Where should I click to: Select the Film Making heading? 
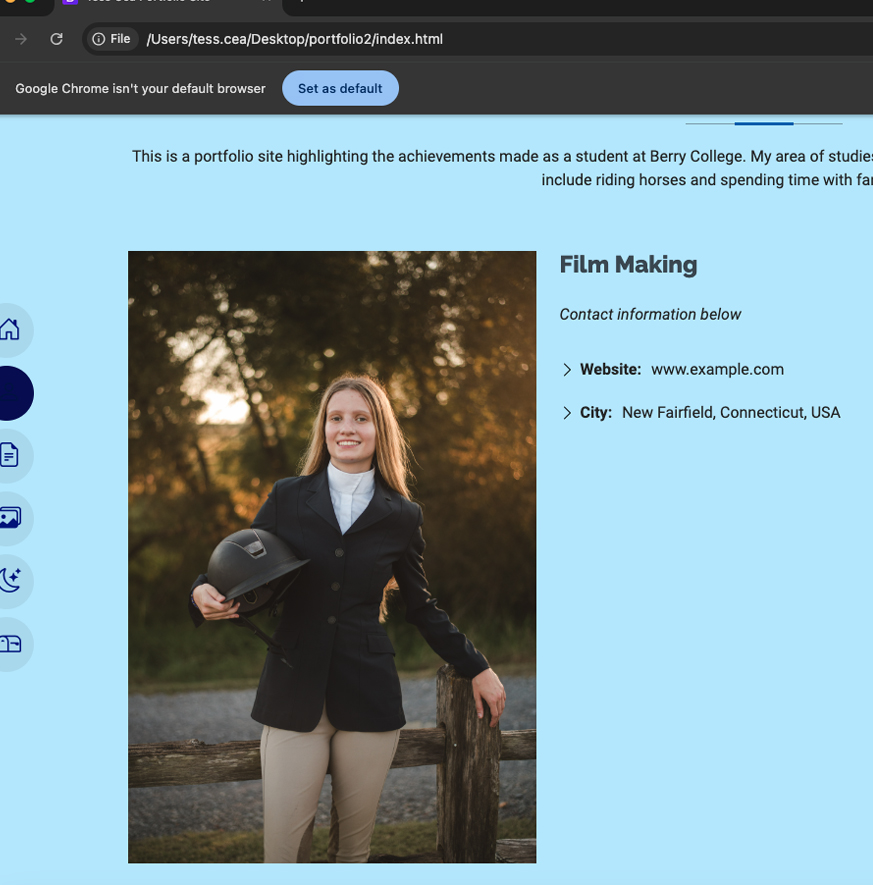(x=628, y=264)
